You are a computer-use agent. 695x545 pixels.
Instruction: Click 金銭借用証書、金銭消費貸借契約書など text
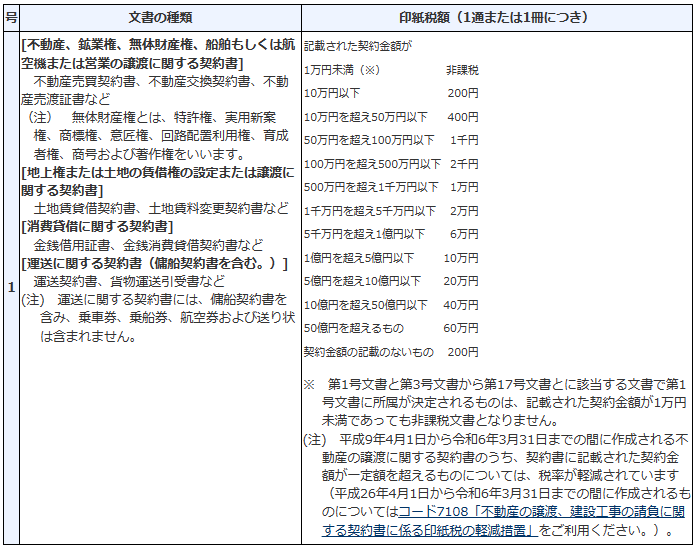(149, 245)
